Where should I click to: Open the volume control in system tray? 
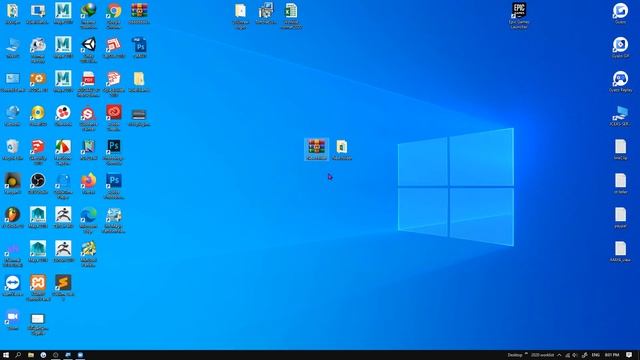pos(575,355)
